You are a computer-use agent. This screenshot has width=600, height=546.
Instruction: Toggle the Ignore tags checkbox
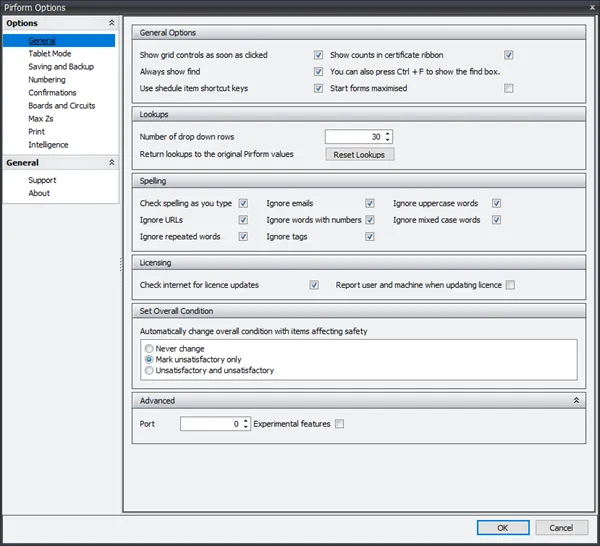click(370, 236)
